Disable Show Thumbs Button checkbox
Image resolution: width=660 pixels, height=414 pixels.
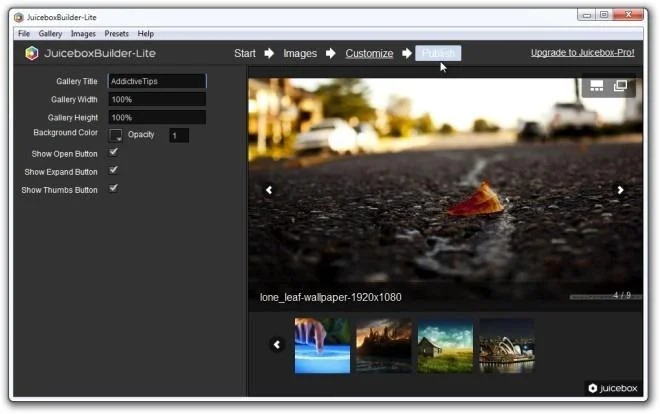114,188
